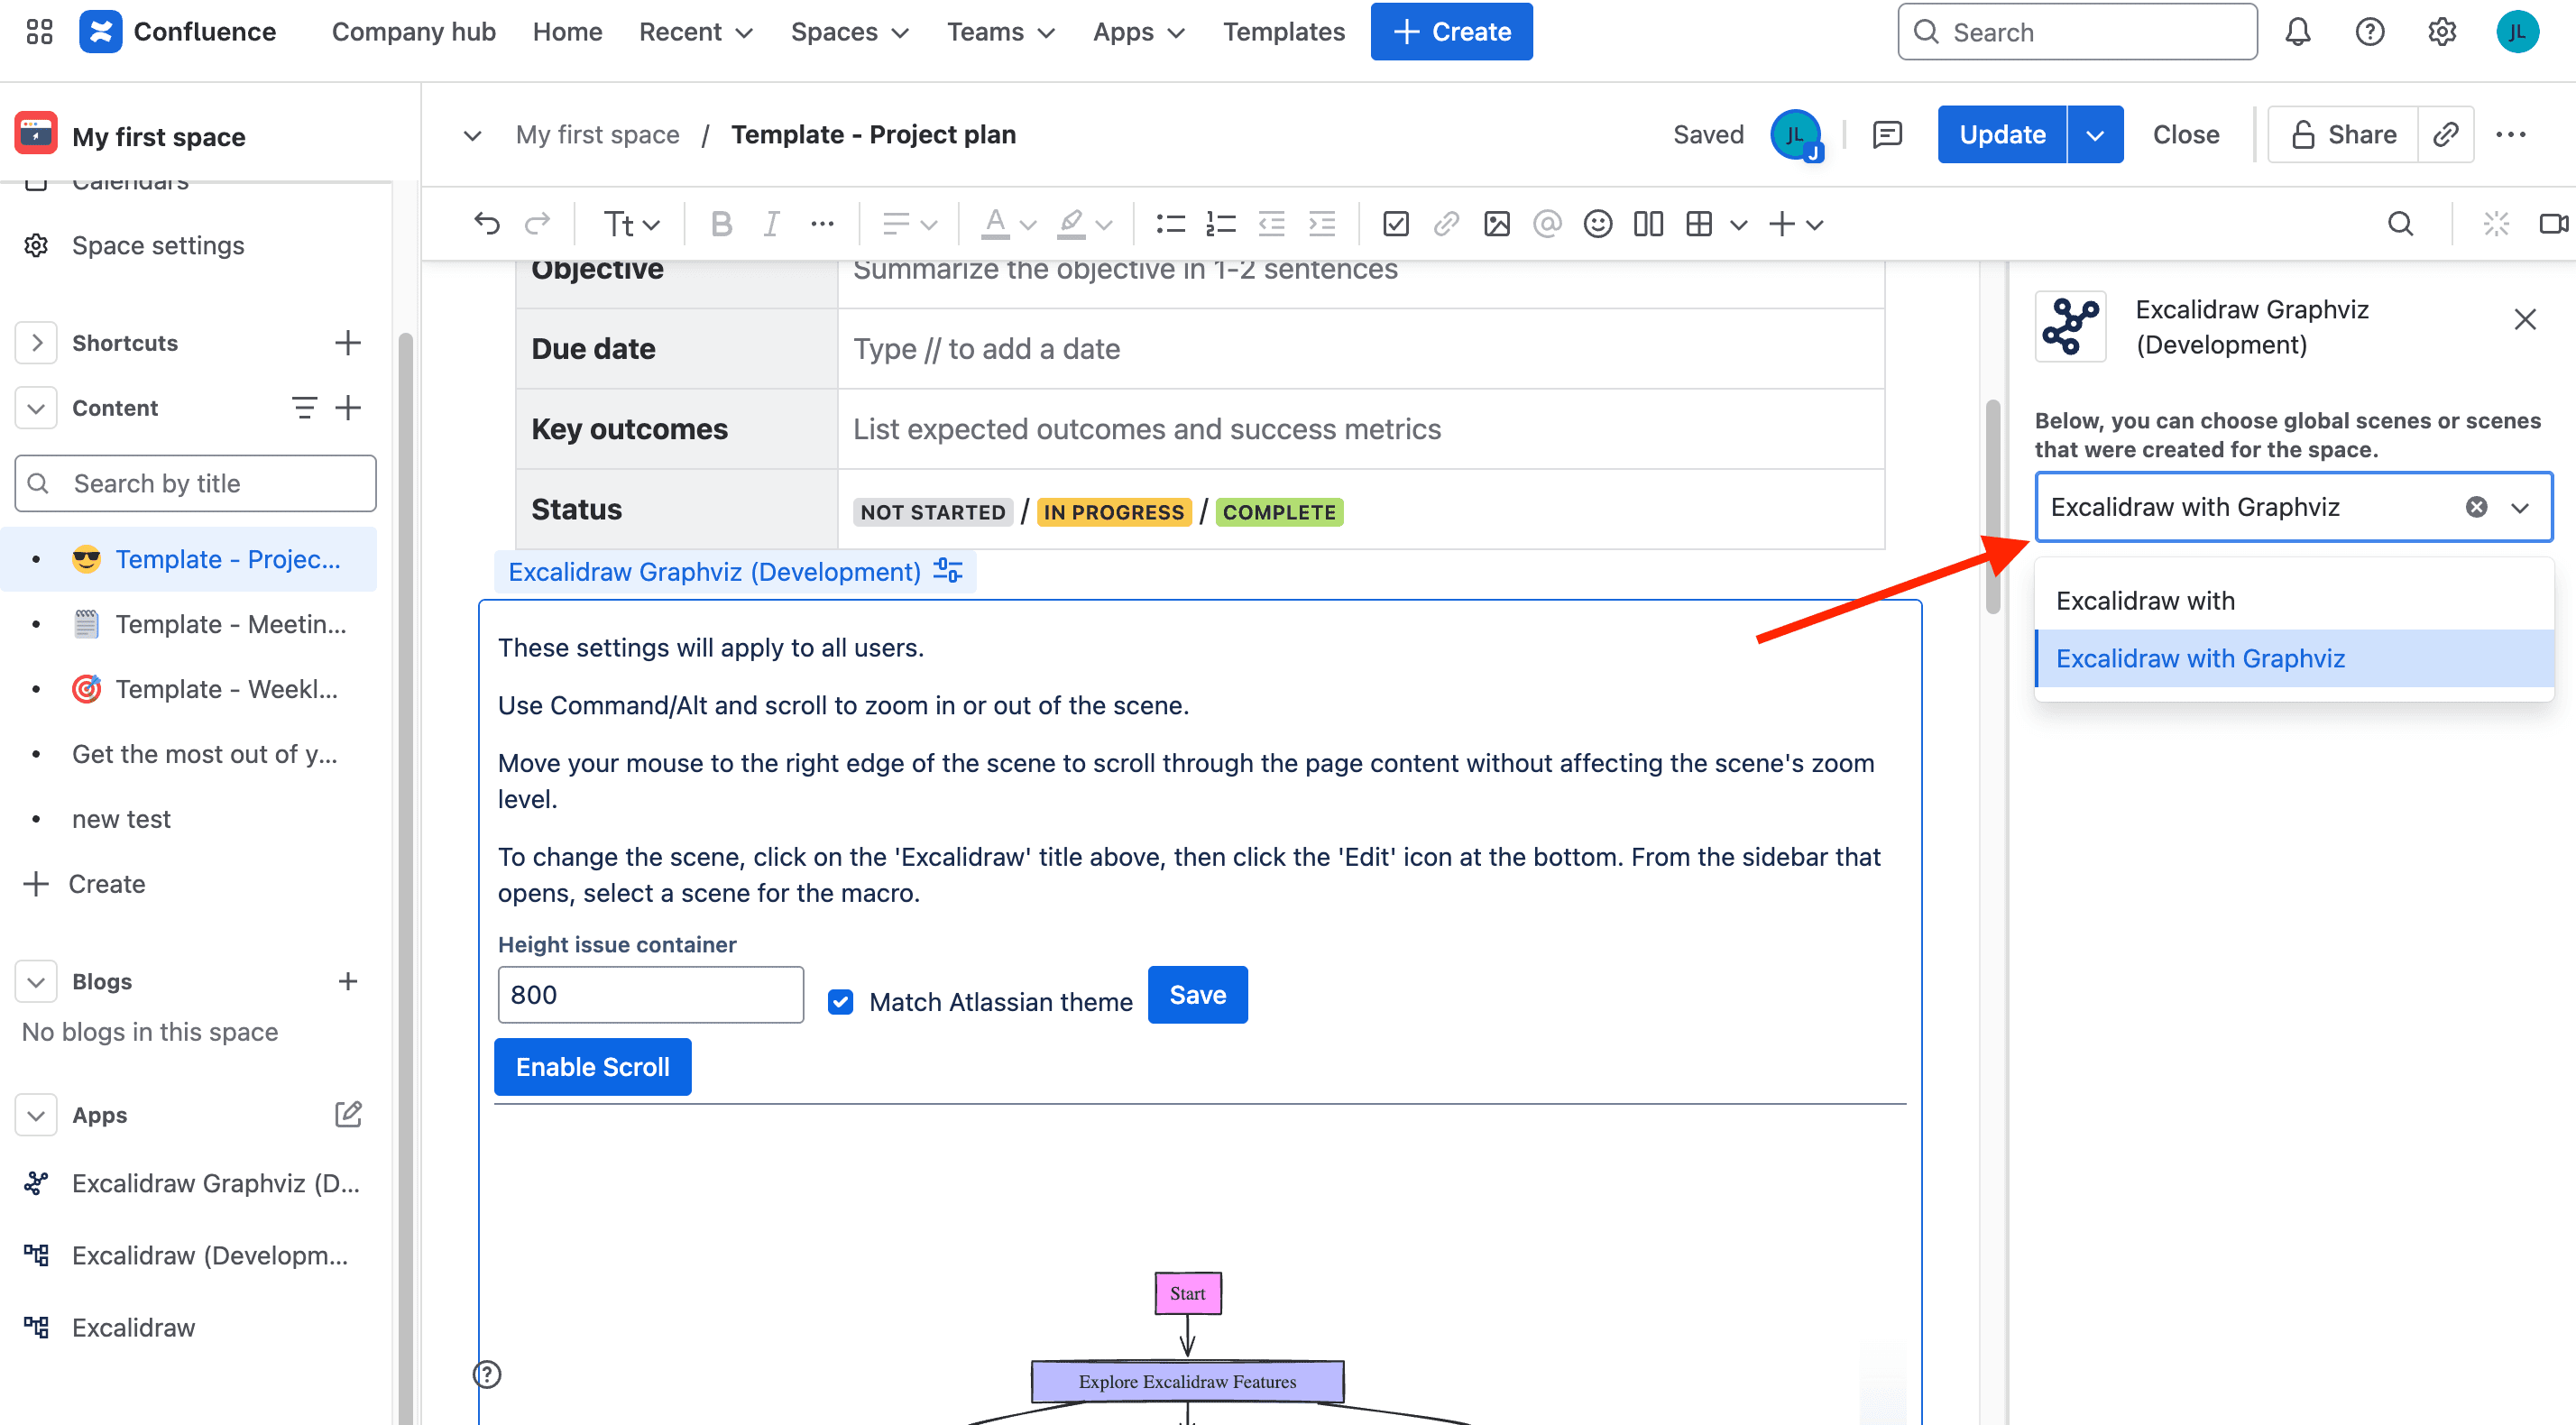This screenshot has width=2576, height=1425.
Task: Open the table options dropdown arrow
Action: pos(1738,224)
